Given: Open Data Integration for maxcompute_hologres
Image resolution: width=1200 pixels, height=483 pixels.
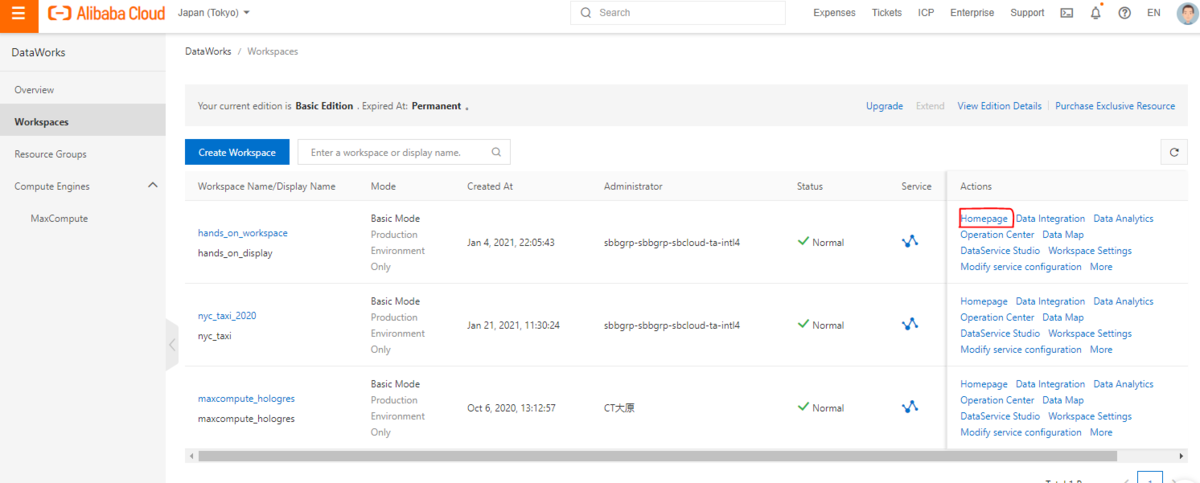Looking at the screenshot, I should pyautogui.click(x=1050, y=384).
